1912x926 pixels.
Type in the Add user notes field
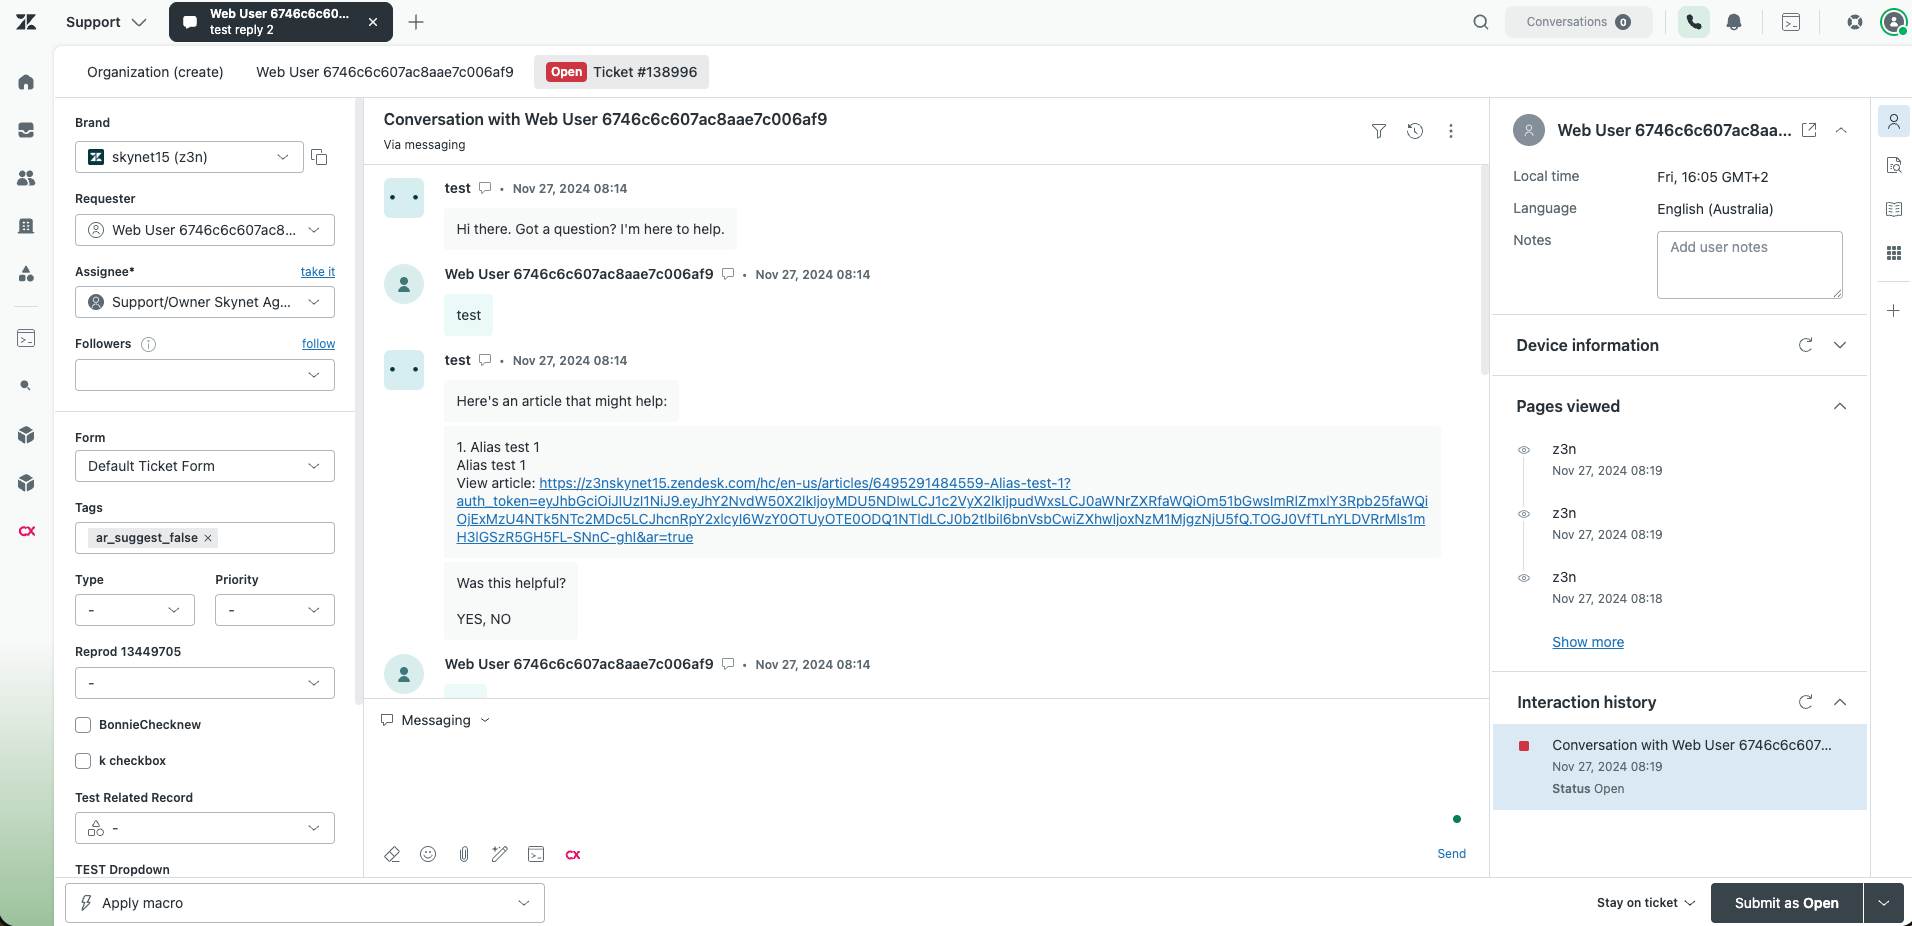tap(1748, 264)
